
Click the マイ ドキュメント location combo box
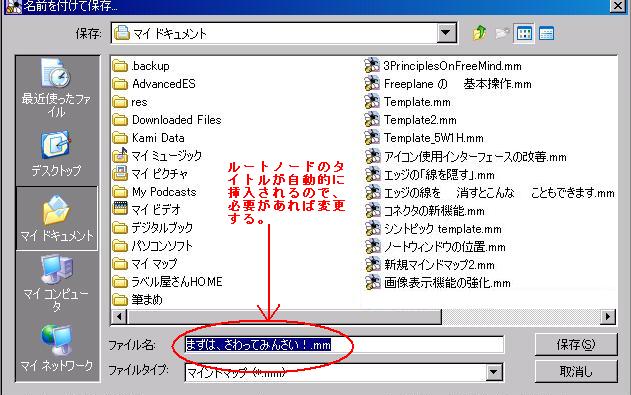[x=284, y=33]
